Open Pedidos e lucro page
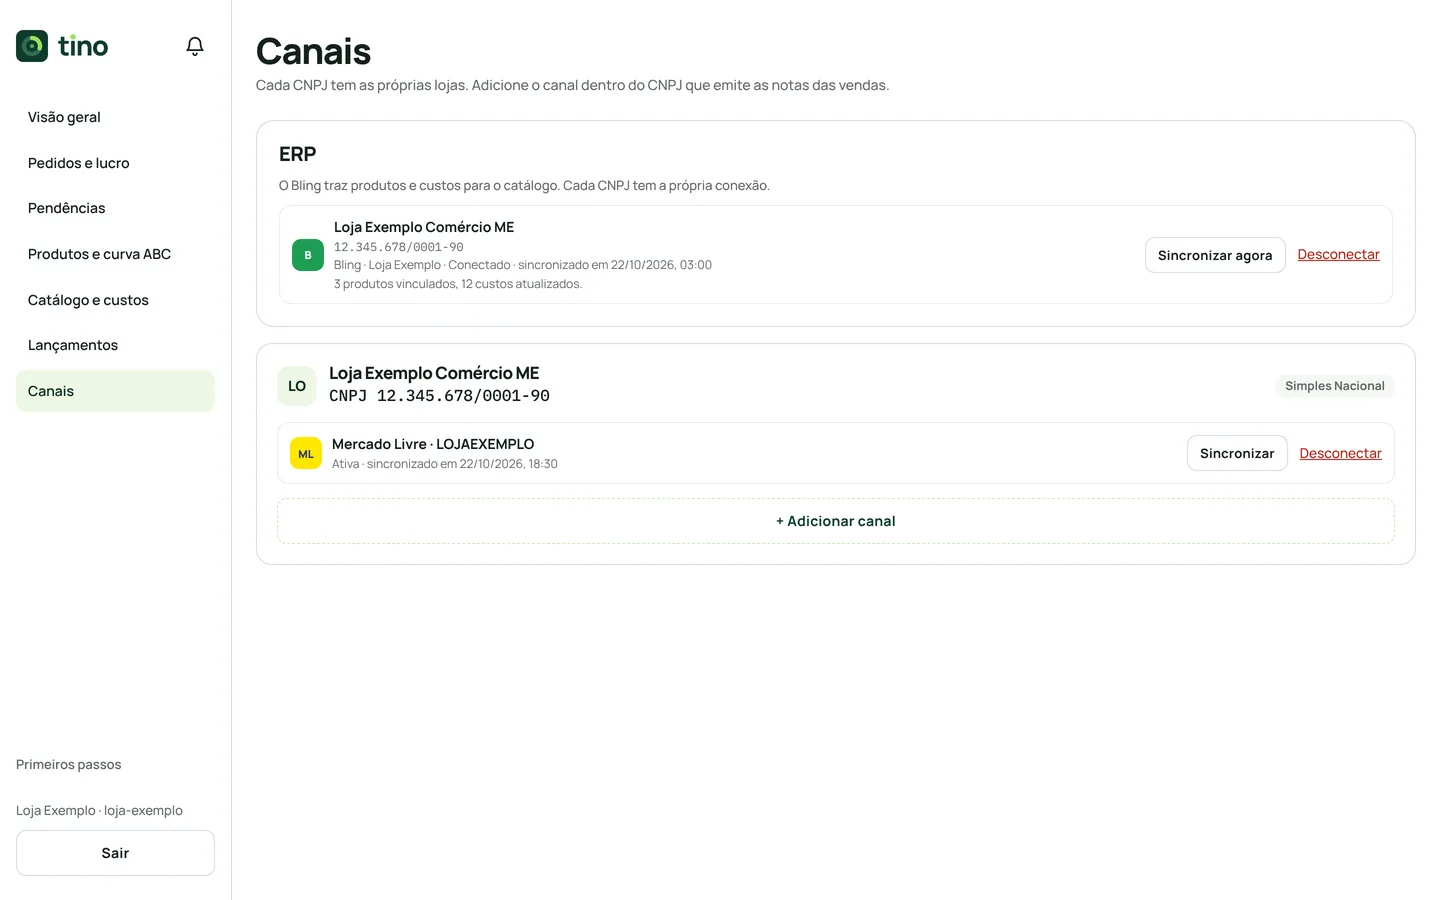Screen dimensions: 1440x900 click(x=115, y=163)
